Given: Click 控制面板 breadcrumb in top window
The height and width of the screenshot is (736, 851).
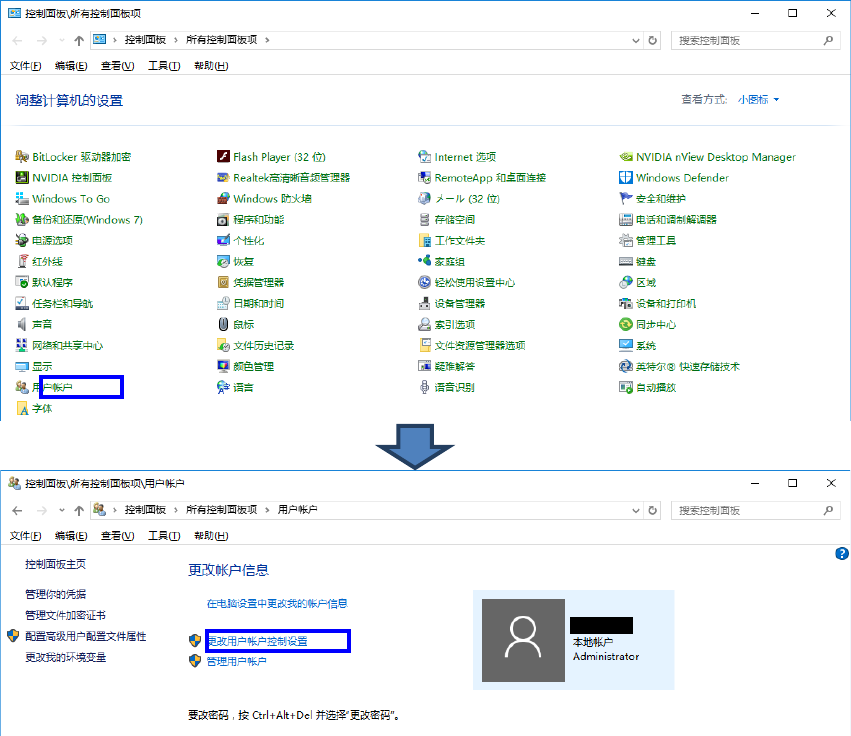Looking at the screenshot, I should (145, 40).
